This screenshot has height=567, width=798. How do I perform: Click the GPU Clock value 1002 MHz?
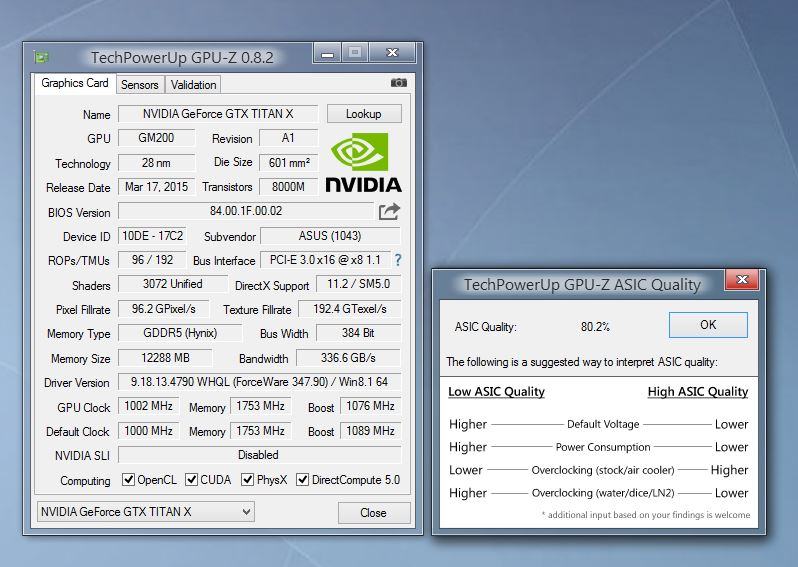[149, 406]
